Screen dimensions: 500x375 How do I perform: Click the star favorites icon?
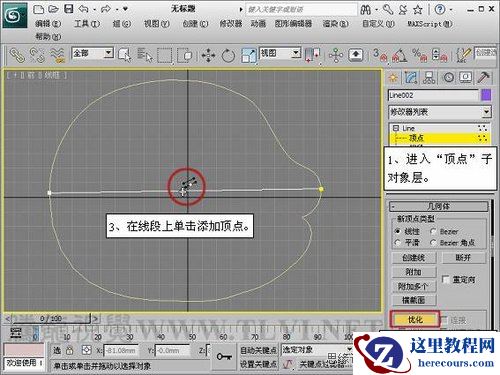[418, 10]
